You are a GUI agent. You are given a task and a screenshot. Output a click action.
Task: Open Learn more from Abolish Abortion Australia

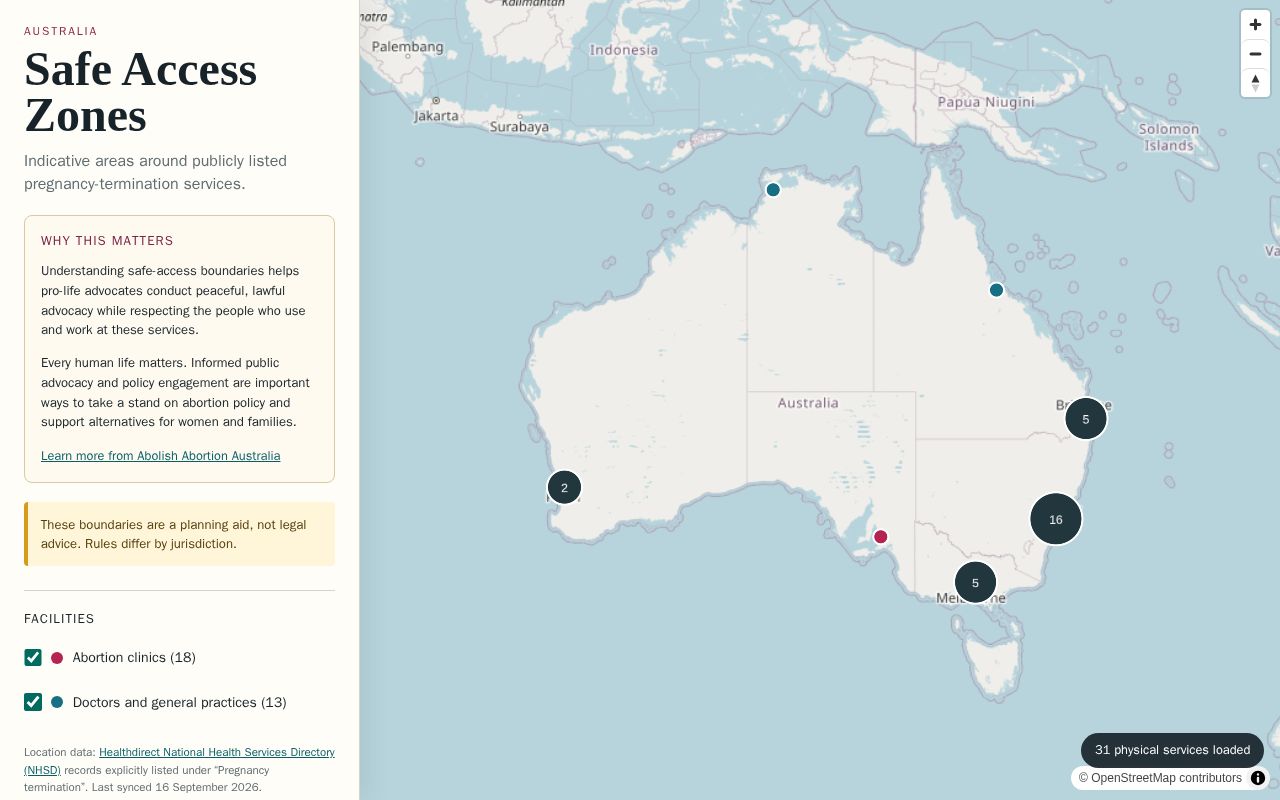click(x=160, y=456)
